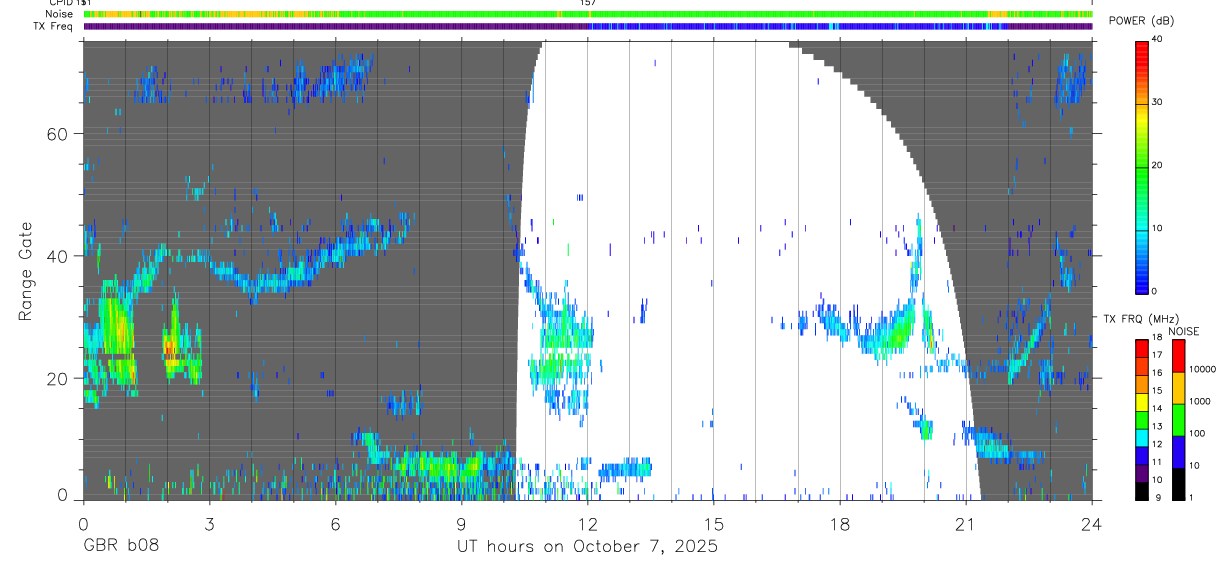Click the NOISE legend title
Screen dimensions: 1228x567
(1183, 331)
